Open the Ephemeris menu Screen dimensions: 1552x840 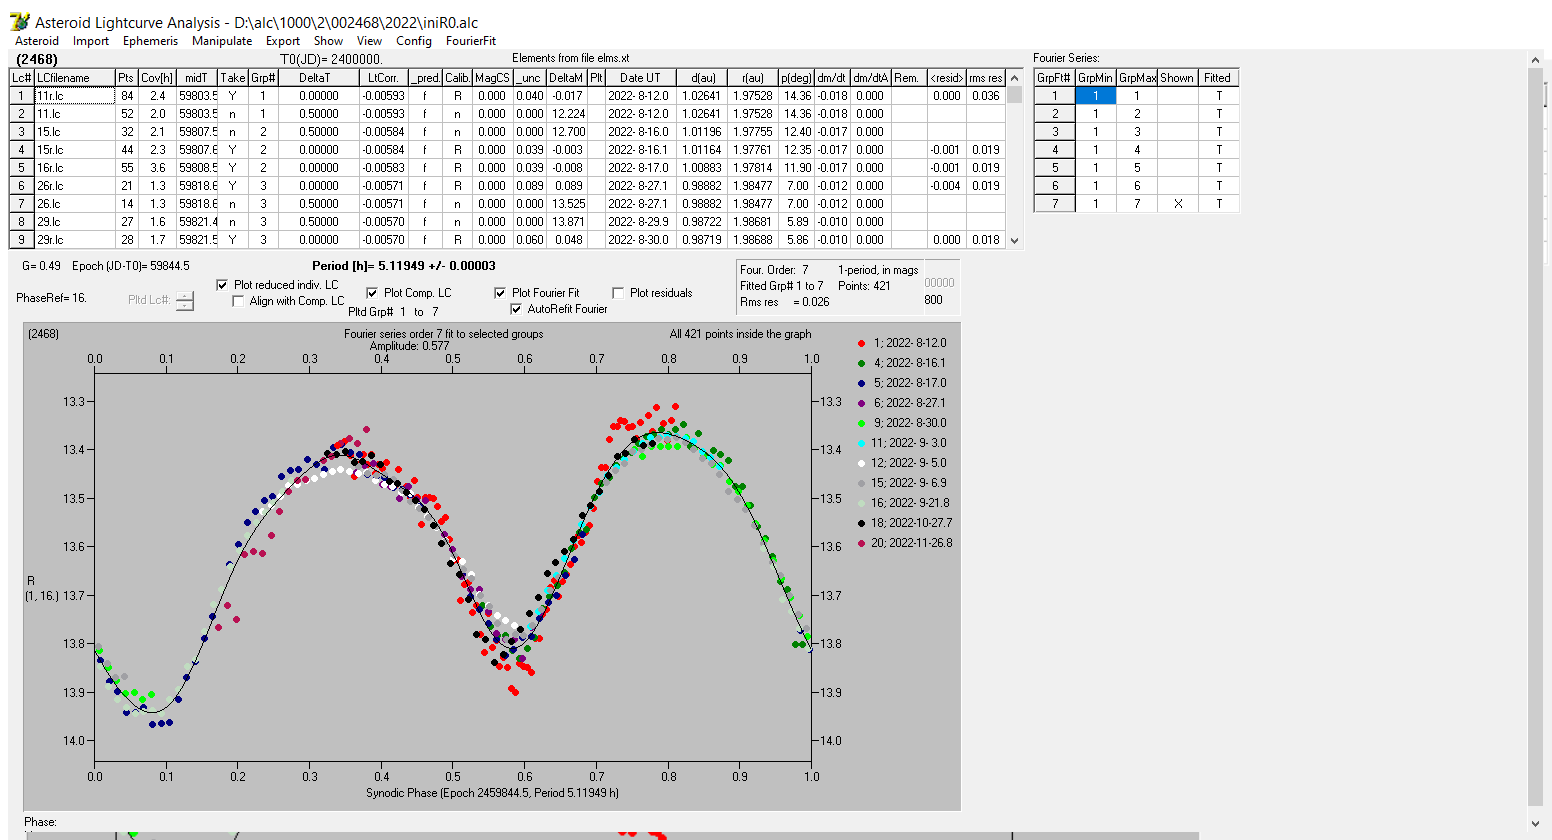click(x=150, y=41)
